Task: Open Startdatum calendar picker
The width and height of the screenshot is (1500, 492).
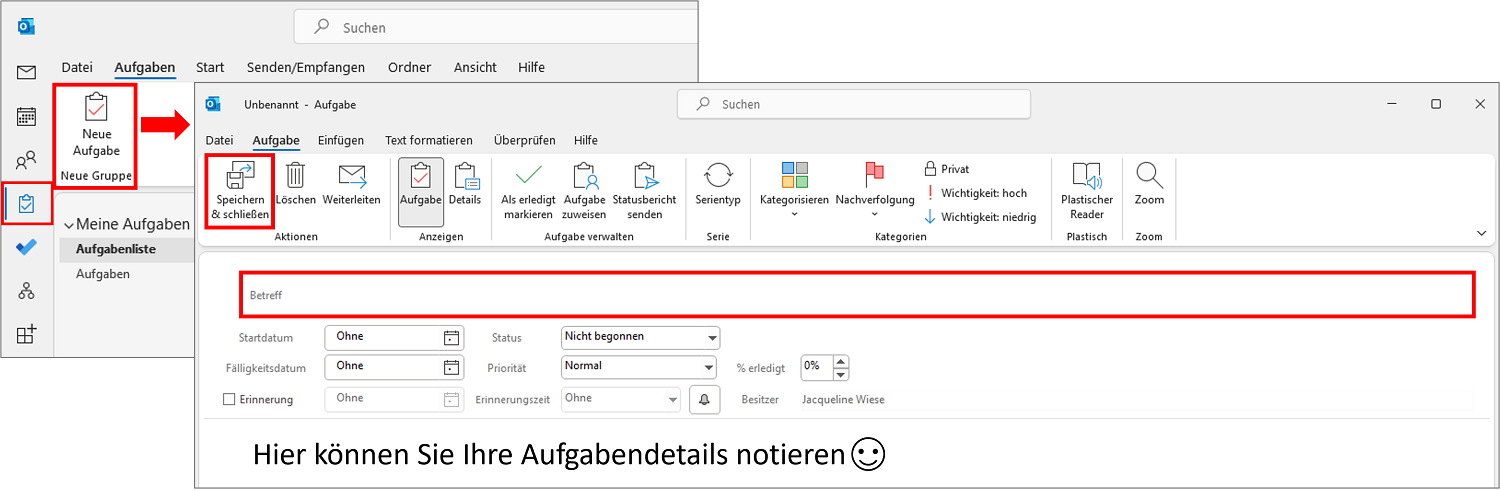Action: point(452,337)
